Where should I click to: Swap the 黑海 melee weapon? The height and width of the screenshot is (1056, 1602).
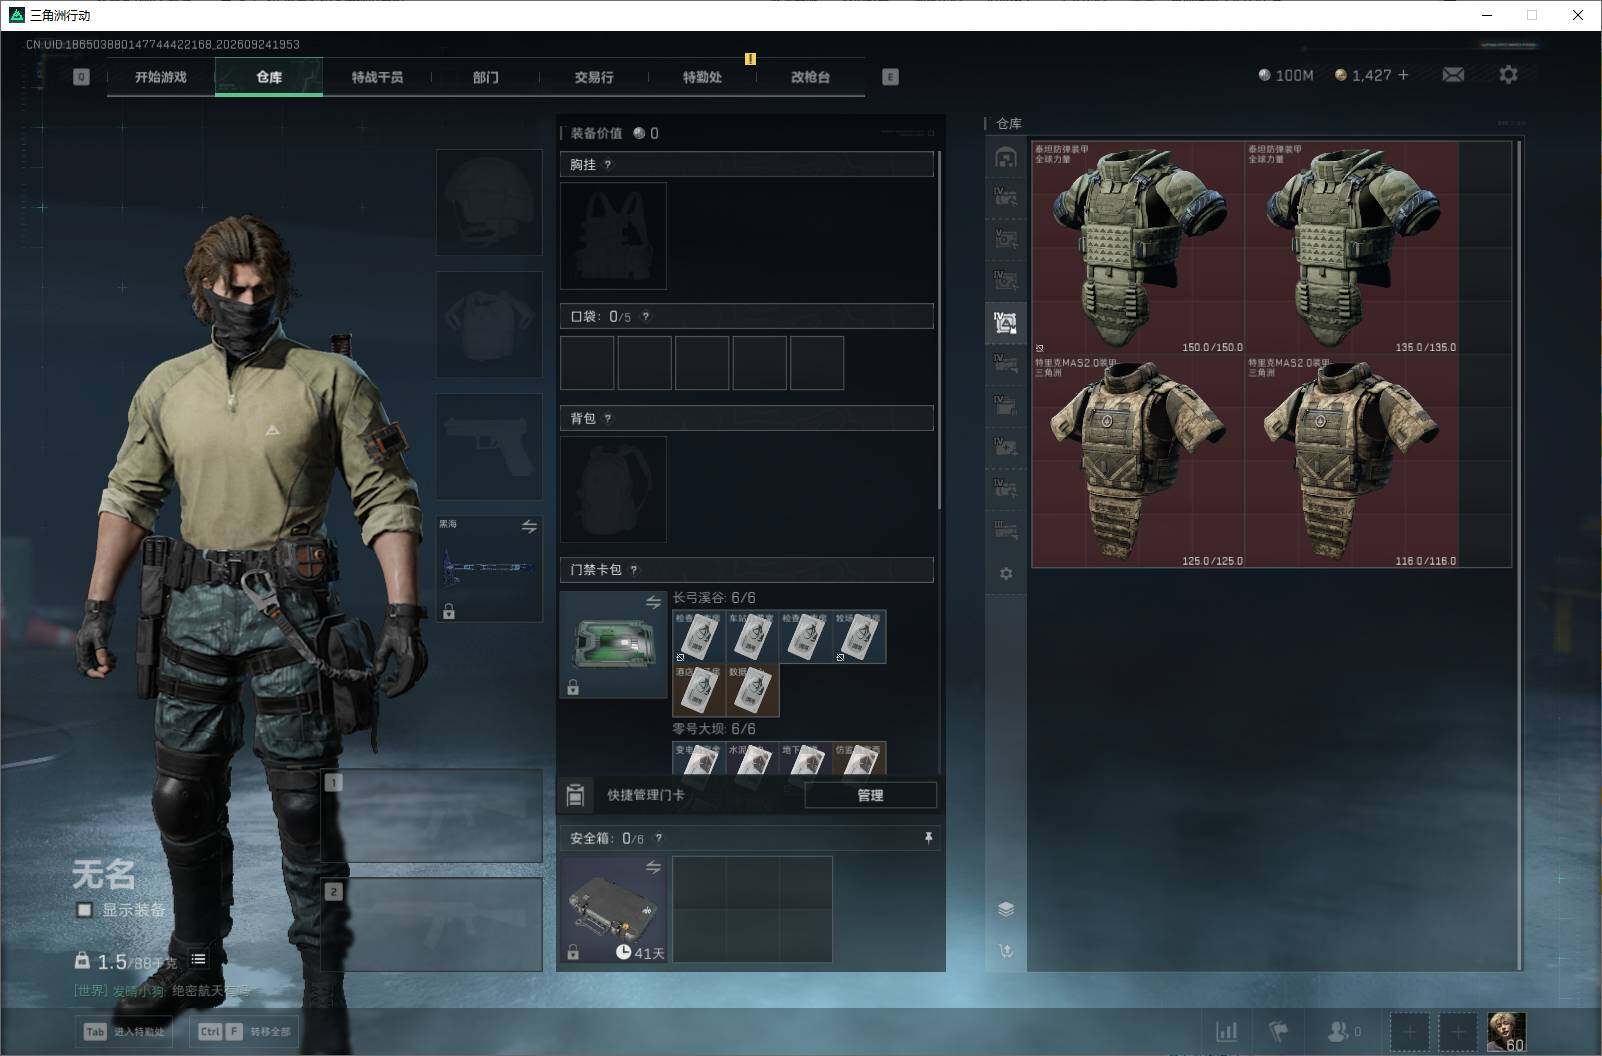coord(529,527)
